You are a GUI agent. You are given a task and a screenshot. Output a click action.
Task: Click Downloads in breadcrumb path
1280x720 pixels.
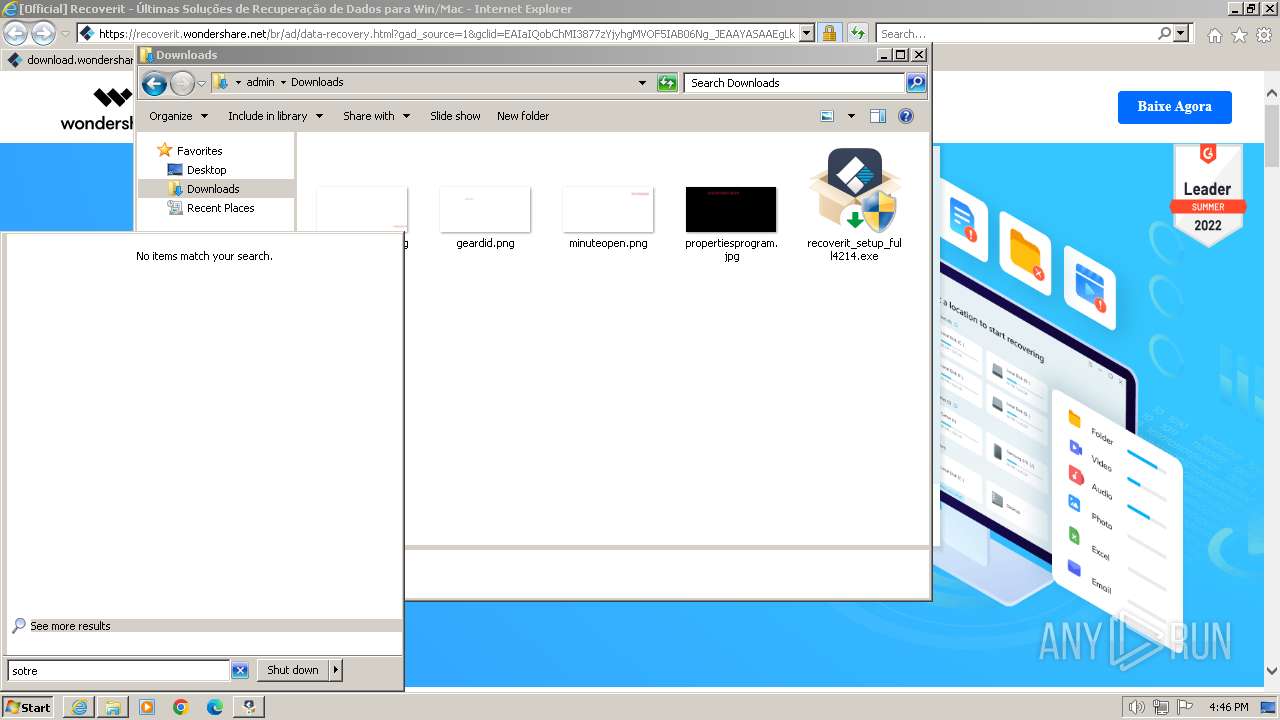coord(317,83)
